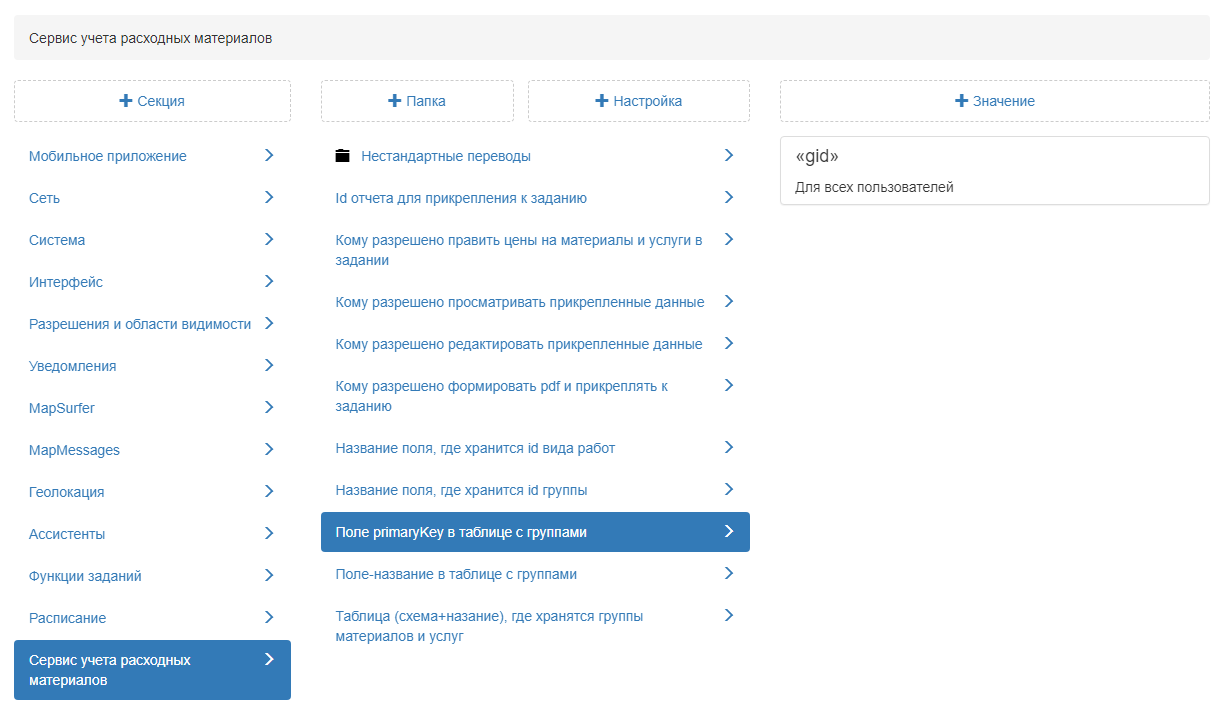
Task: Click the plus icon on Значение button
Action: tap(962, 101)
